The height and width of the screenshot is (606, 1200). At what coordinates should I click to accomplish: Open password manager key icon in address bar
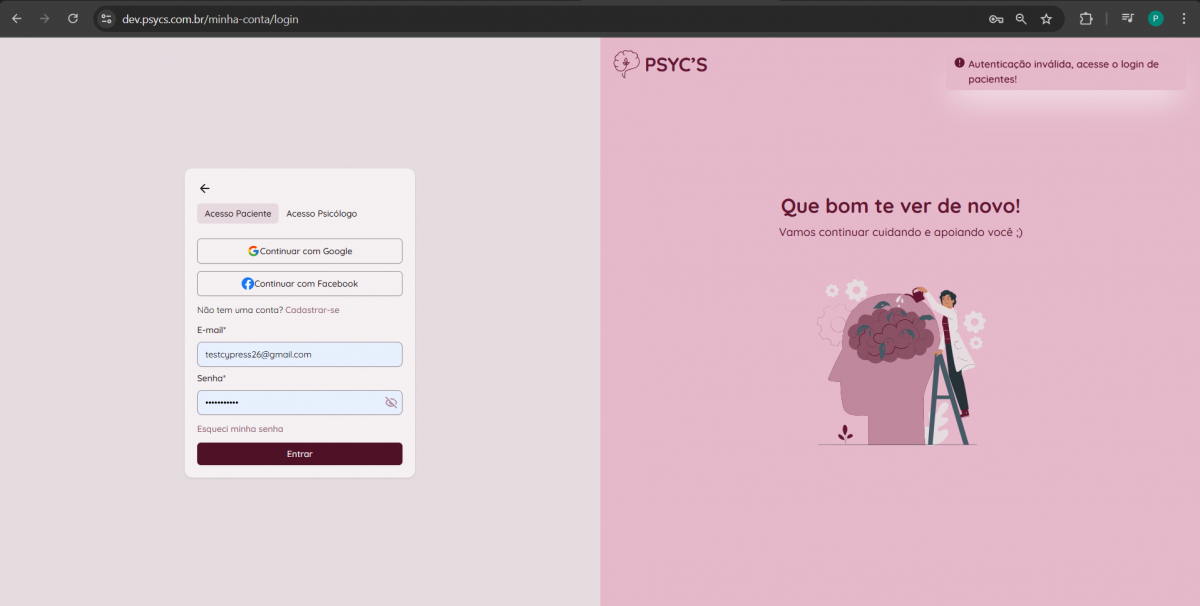(x=996, y=19)
